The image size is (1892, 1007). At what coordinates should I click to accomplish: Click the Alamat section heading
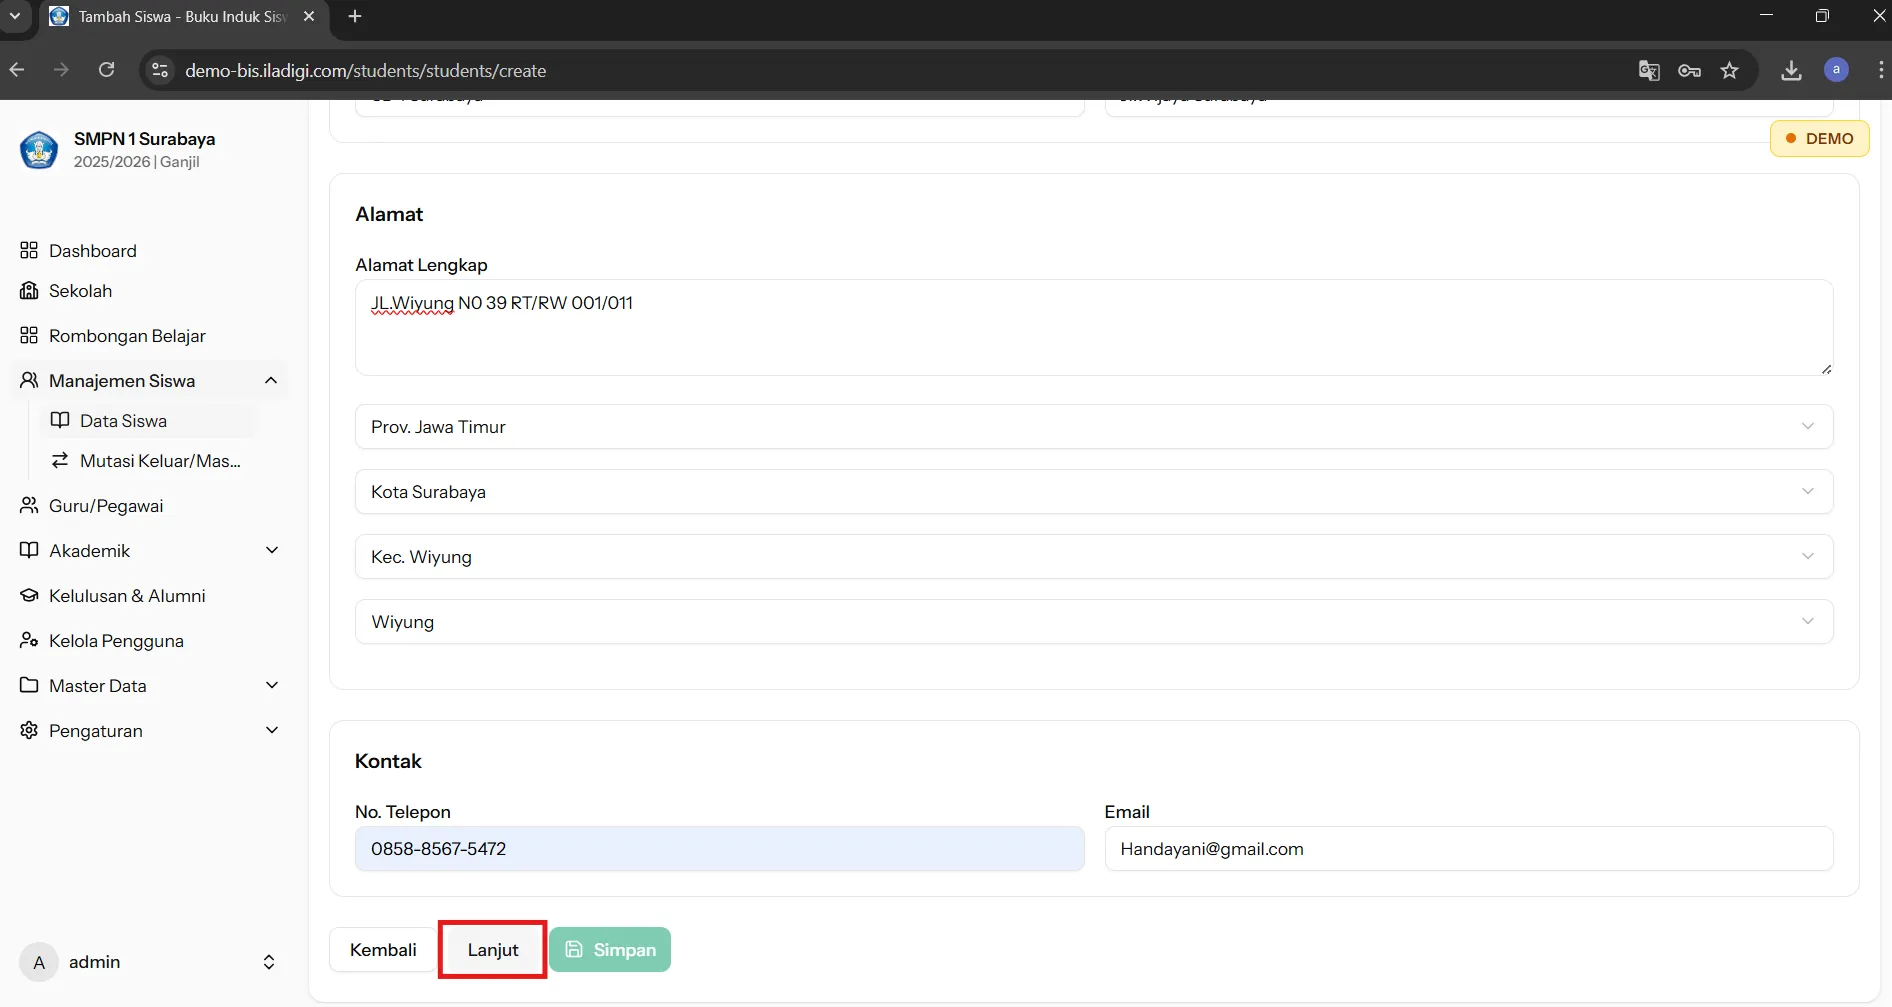pos(389,214)
